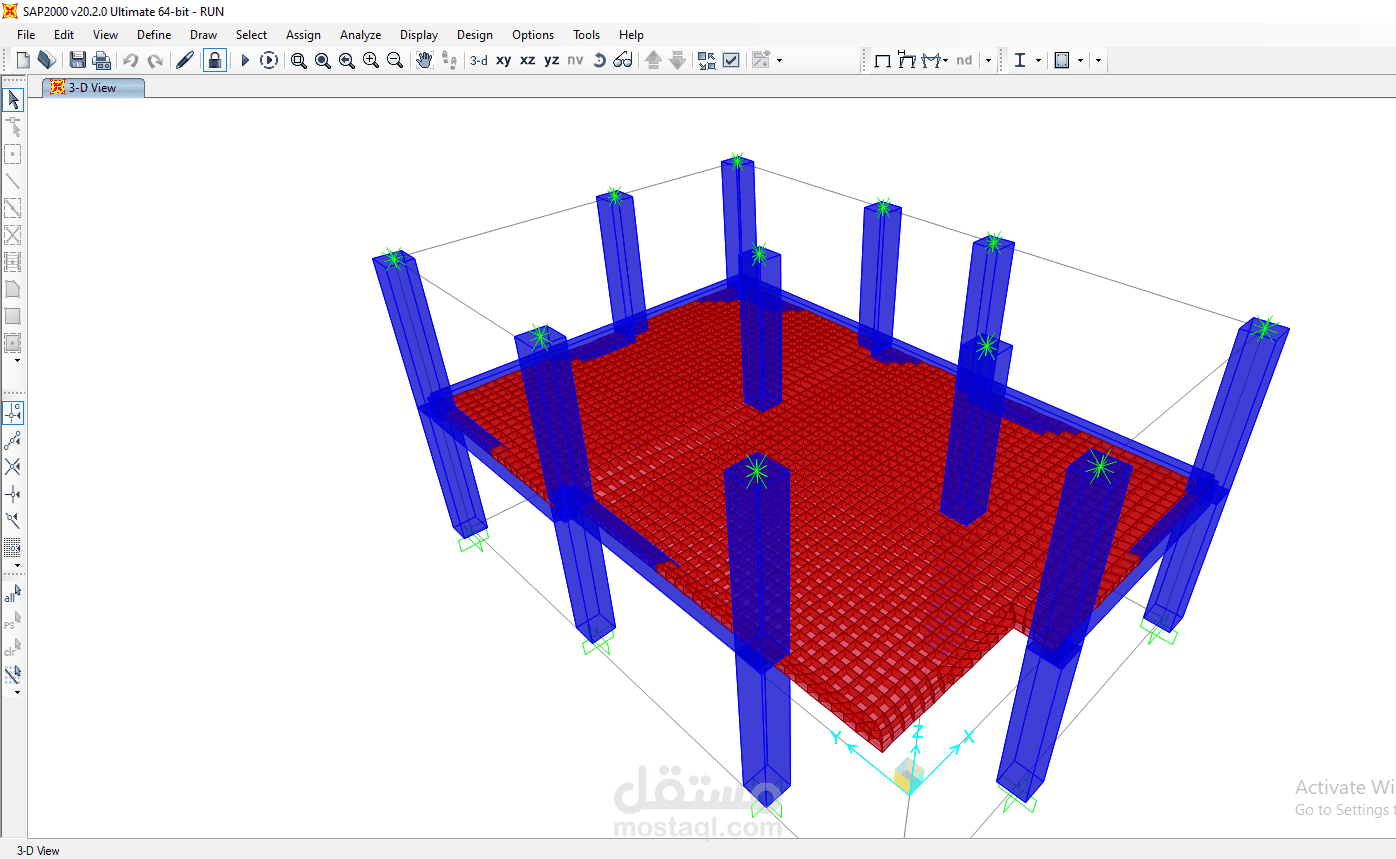Run analysis with the play arrow

pos(245,60)
